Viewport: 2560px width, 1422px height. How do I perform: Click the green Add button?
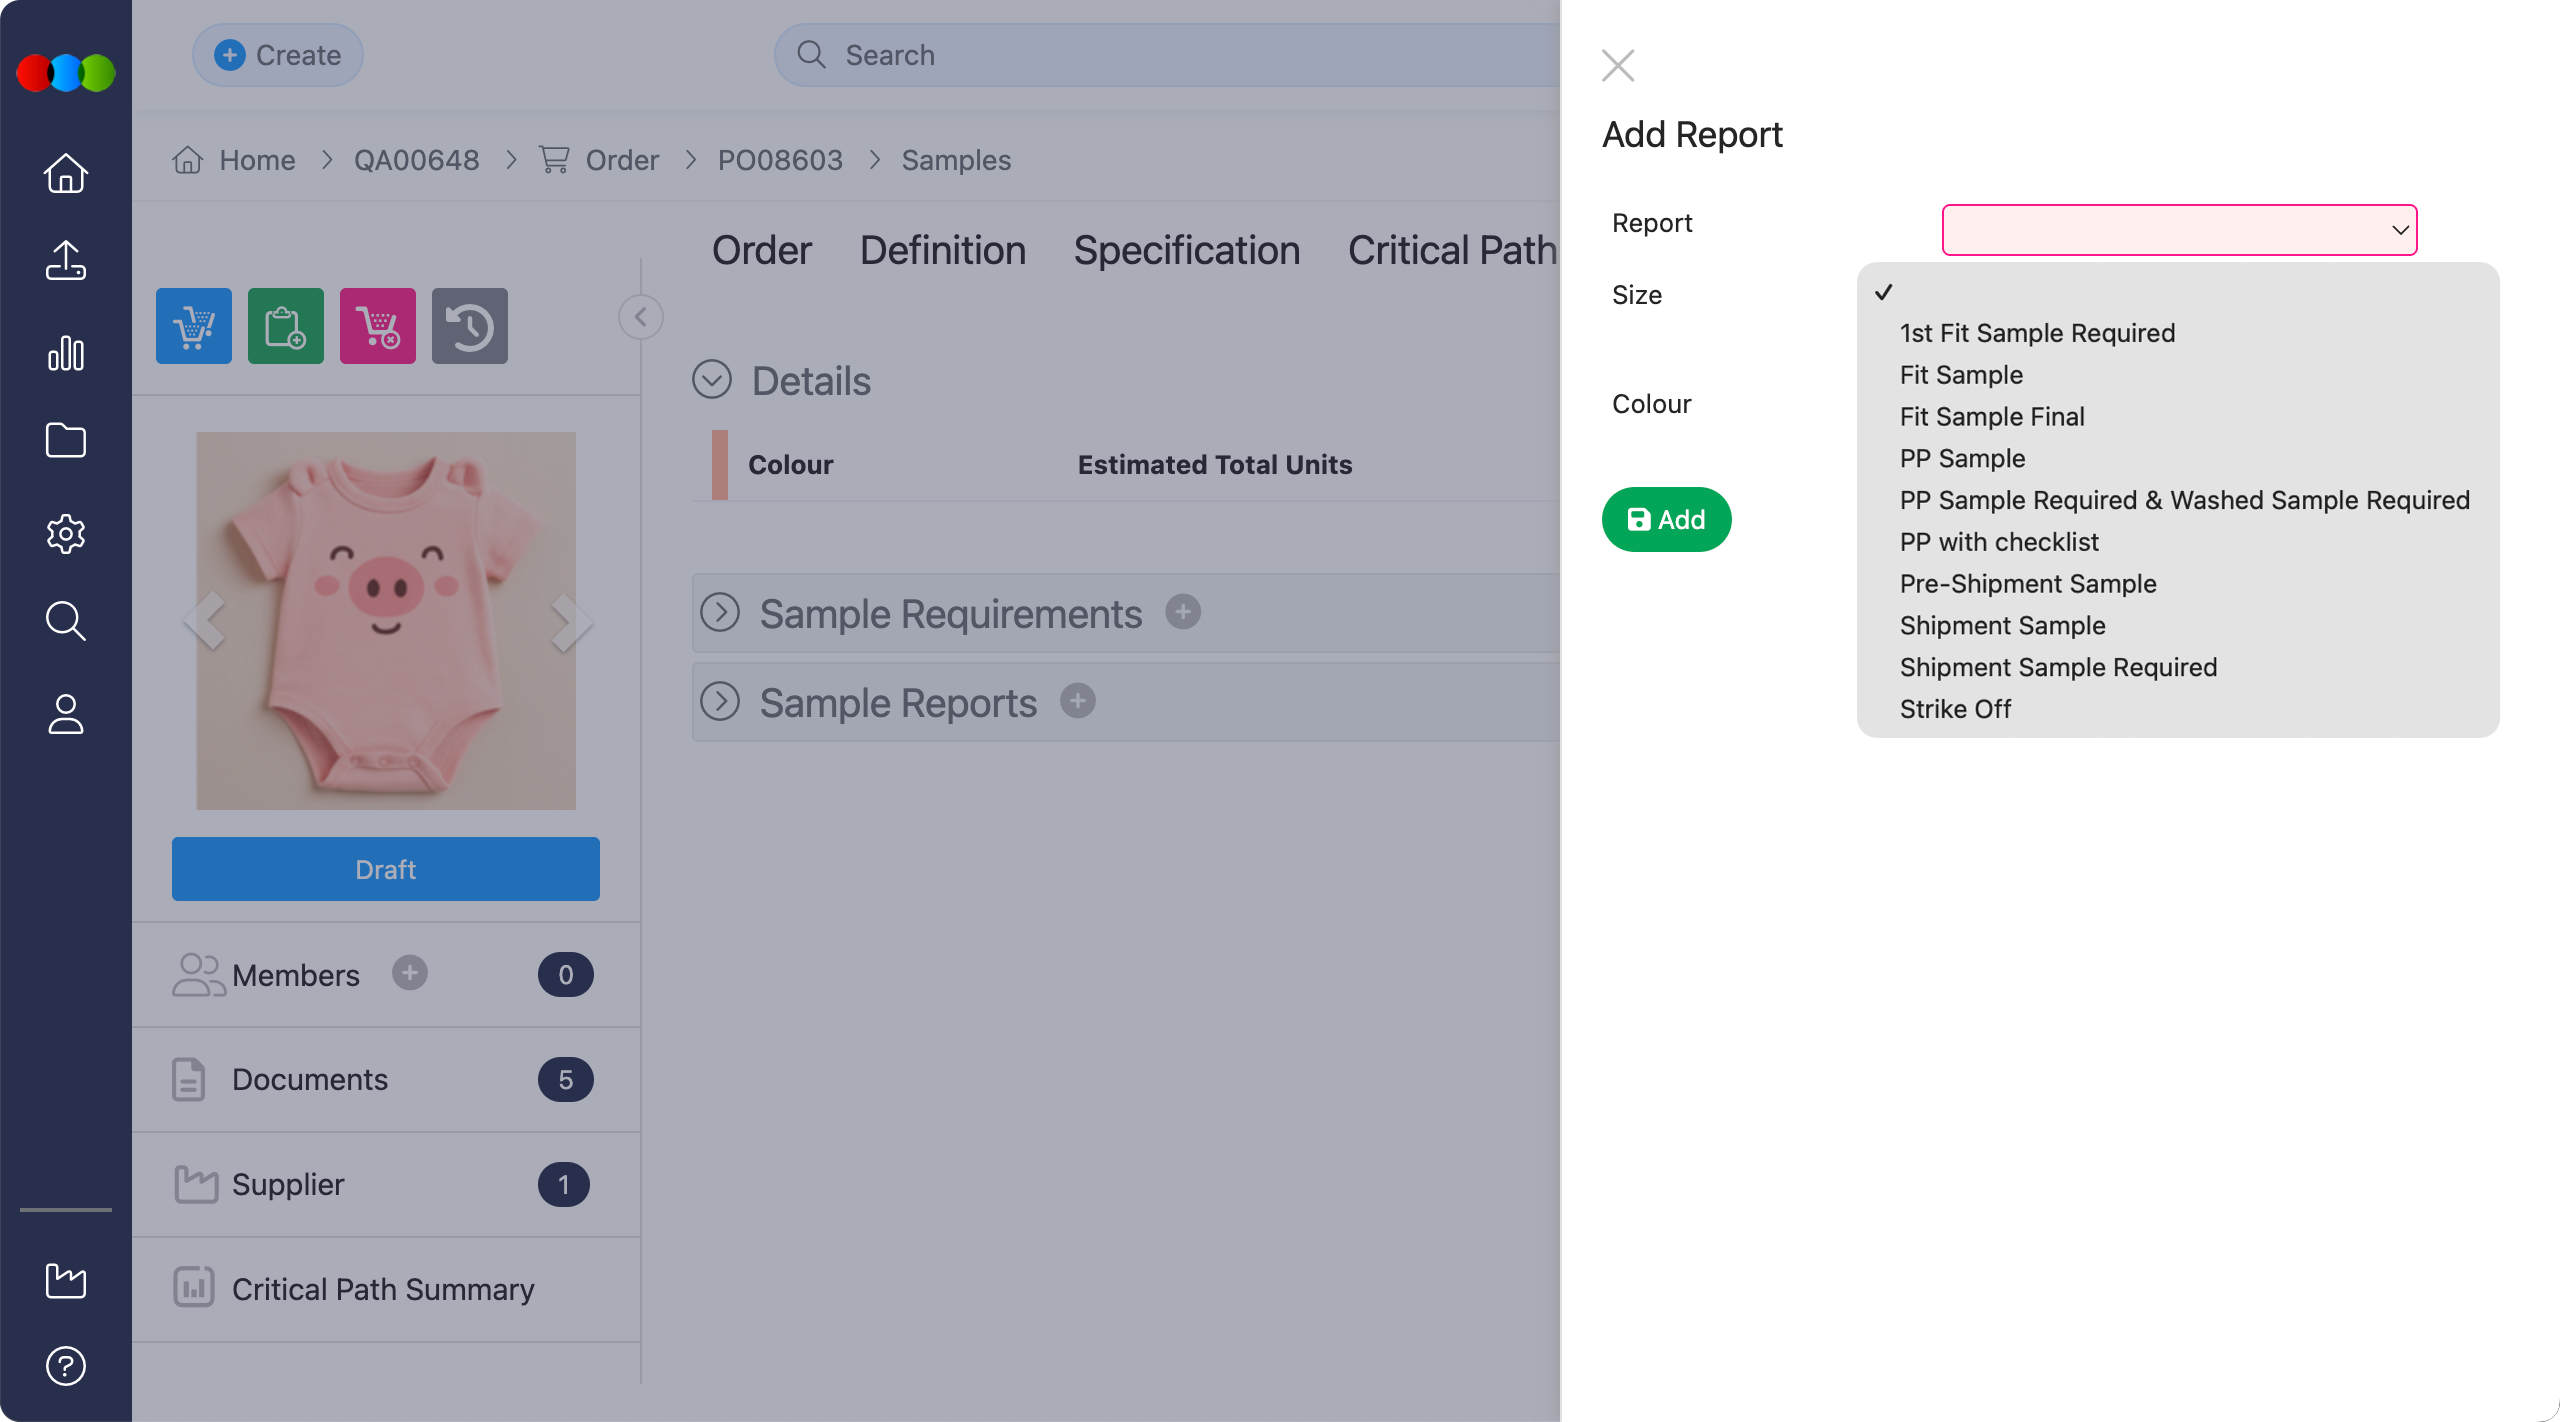[1666, 520]
